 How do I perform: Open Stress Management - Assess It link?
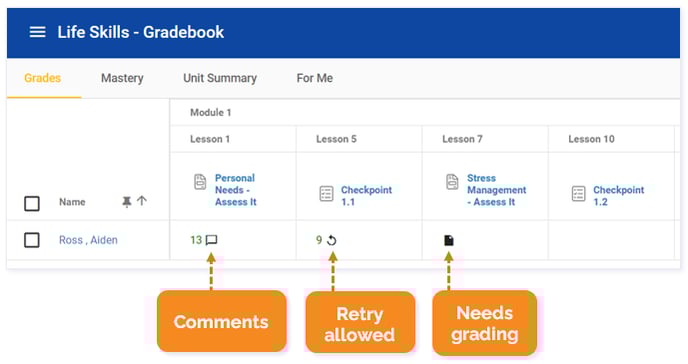tap(496, 190)
